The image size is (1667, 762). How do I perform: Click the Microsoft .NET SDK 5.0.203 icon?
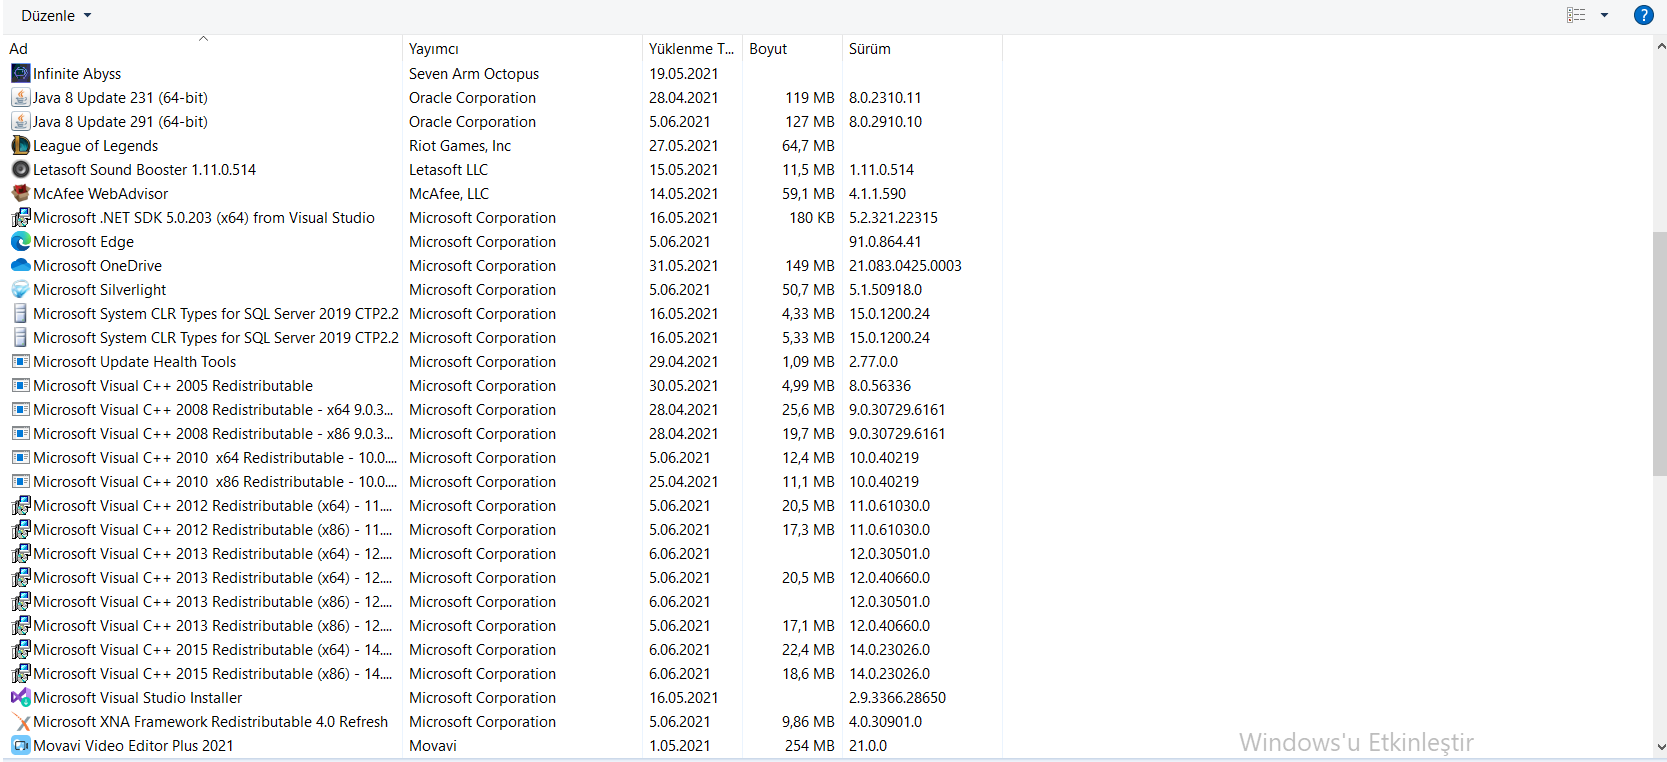pos(20,217)
